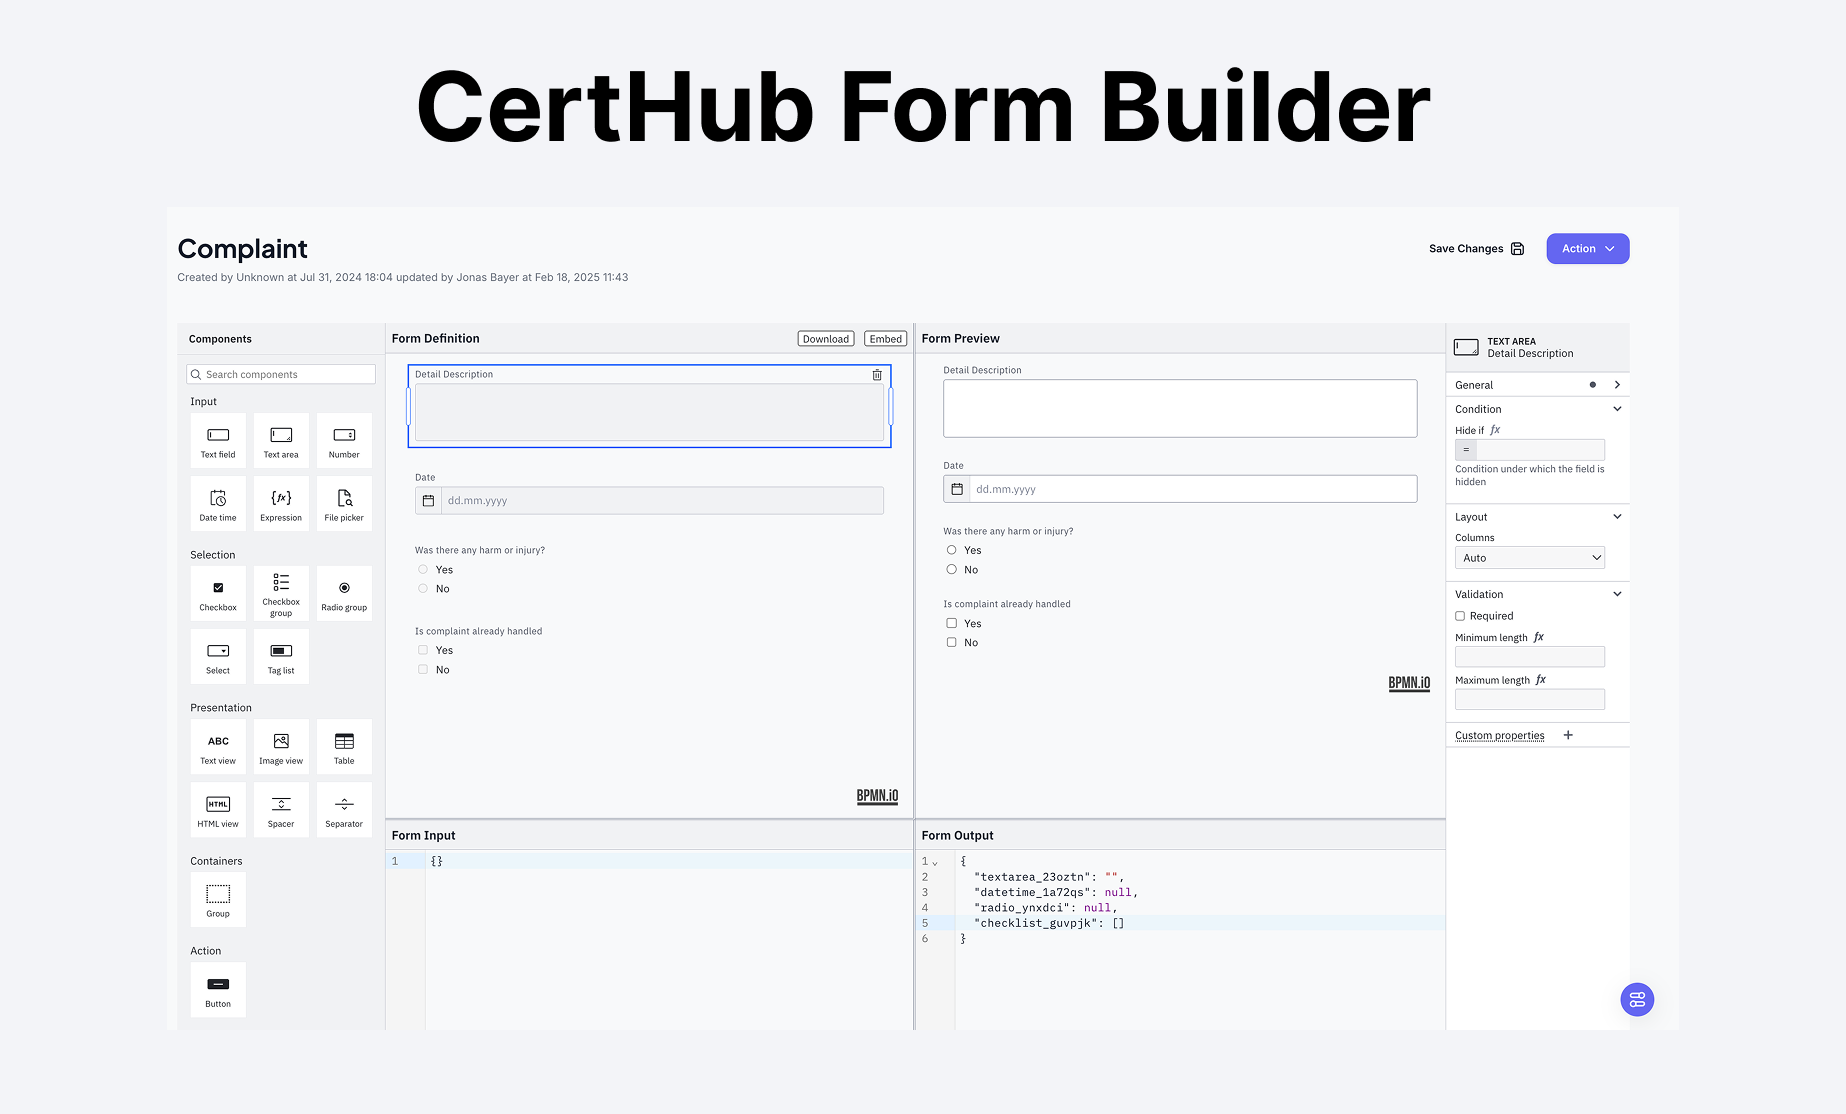Add a Separator component
The image size is (1846, 1114).
tap(344, 809)
